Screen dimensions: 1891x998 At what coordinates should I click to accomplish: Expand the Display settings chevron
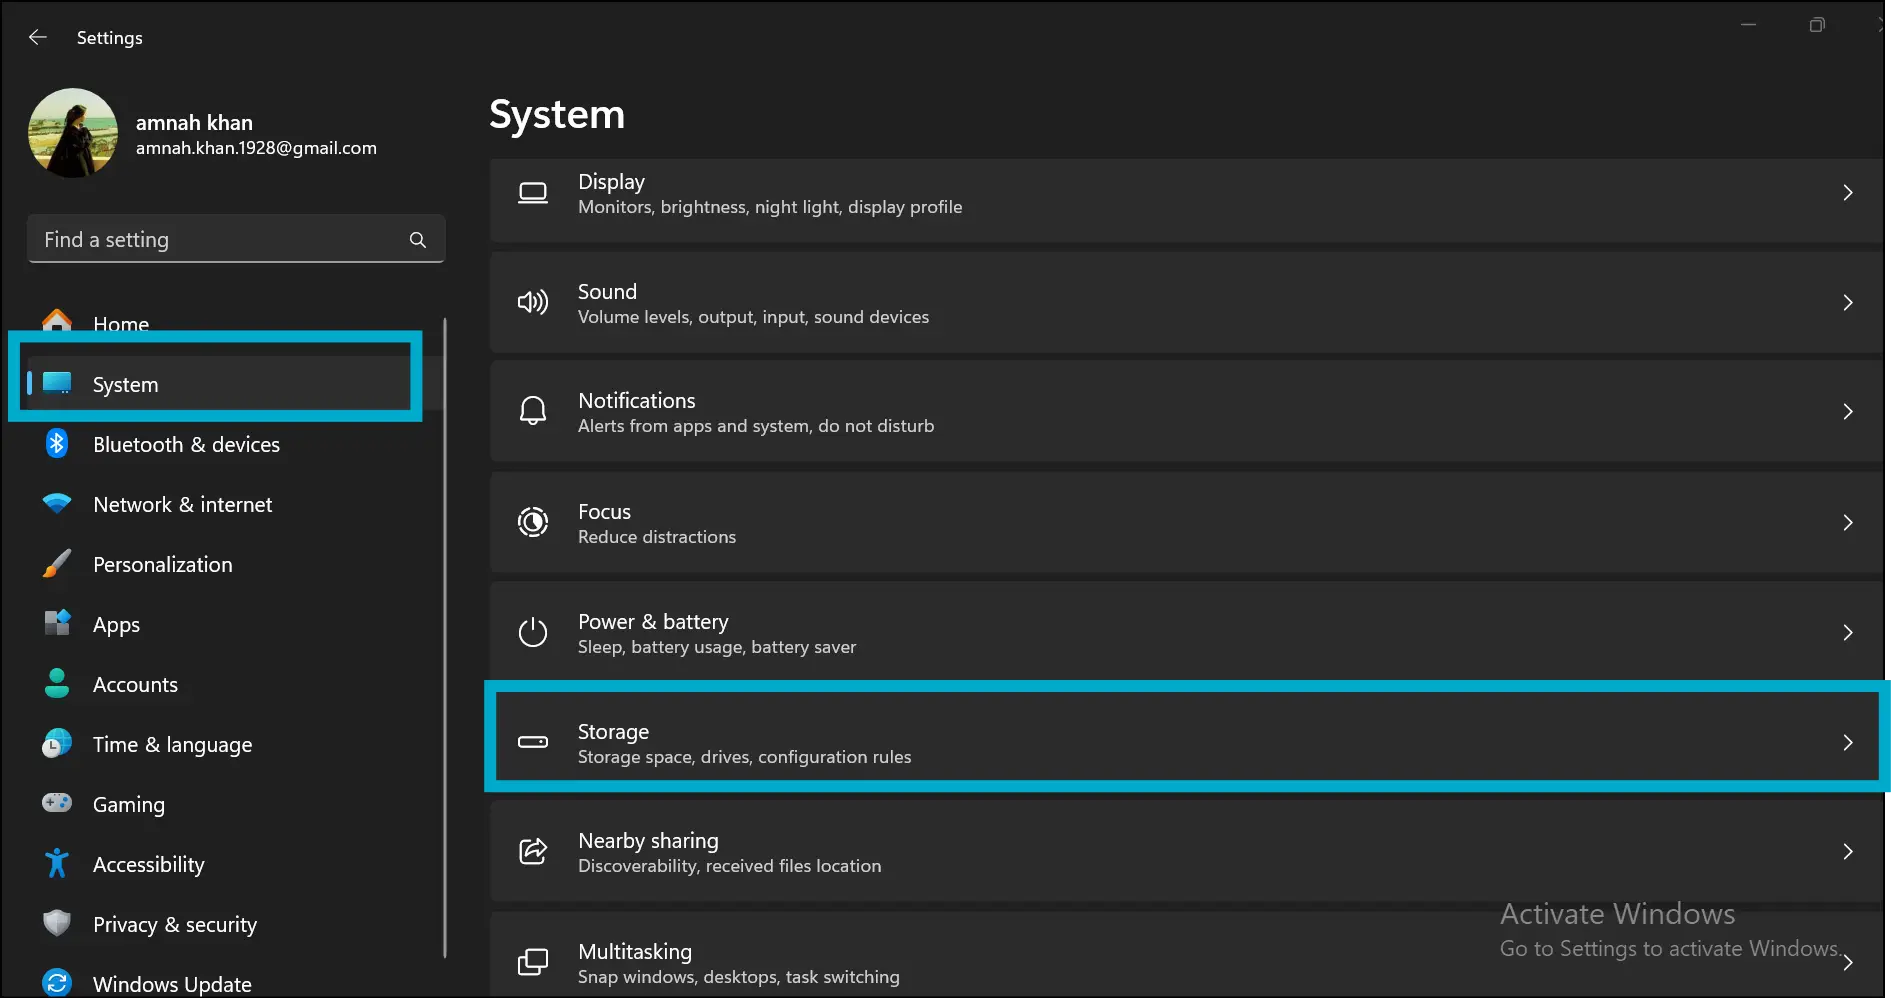point(1847,192)
